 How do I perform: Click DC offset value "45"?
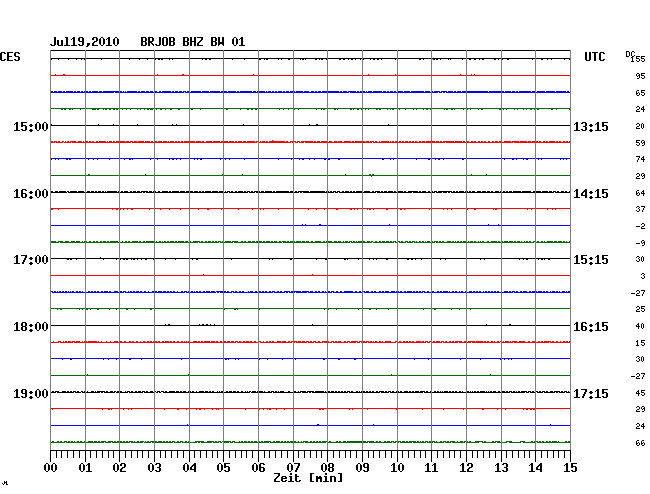click(x=640, y=393)
